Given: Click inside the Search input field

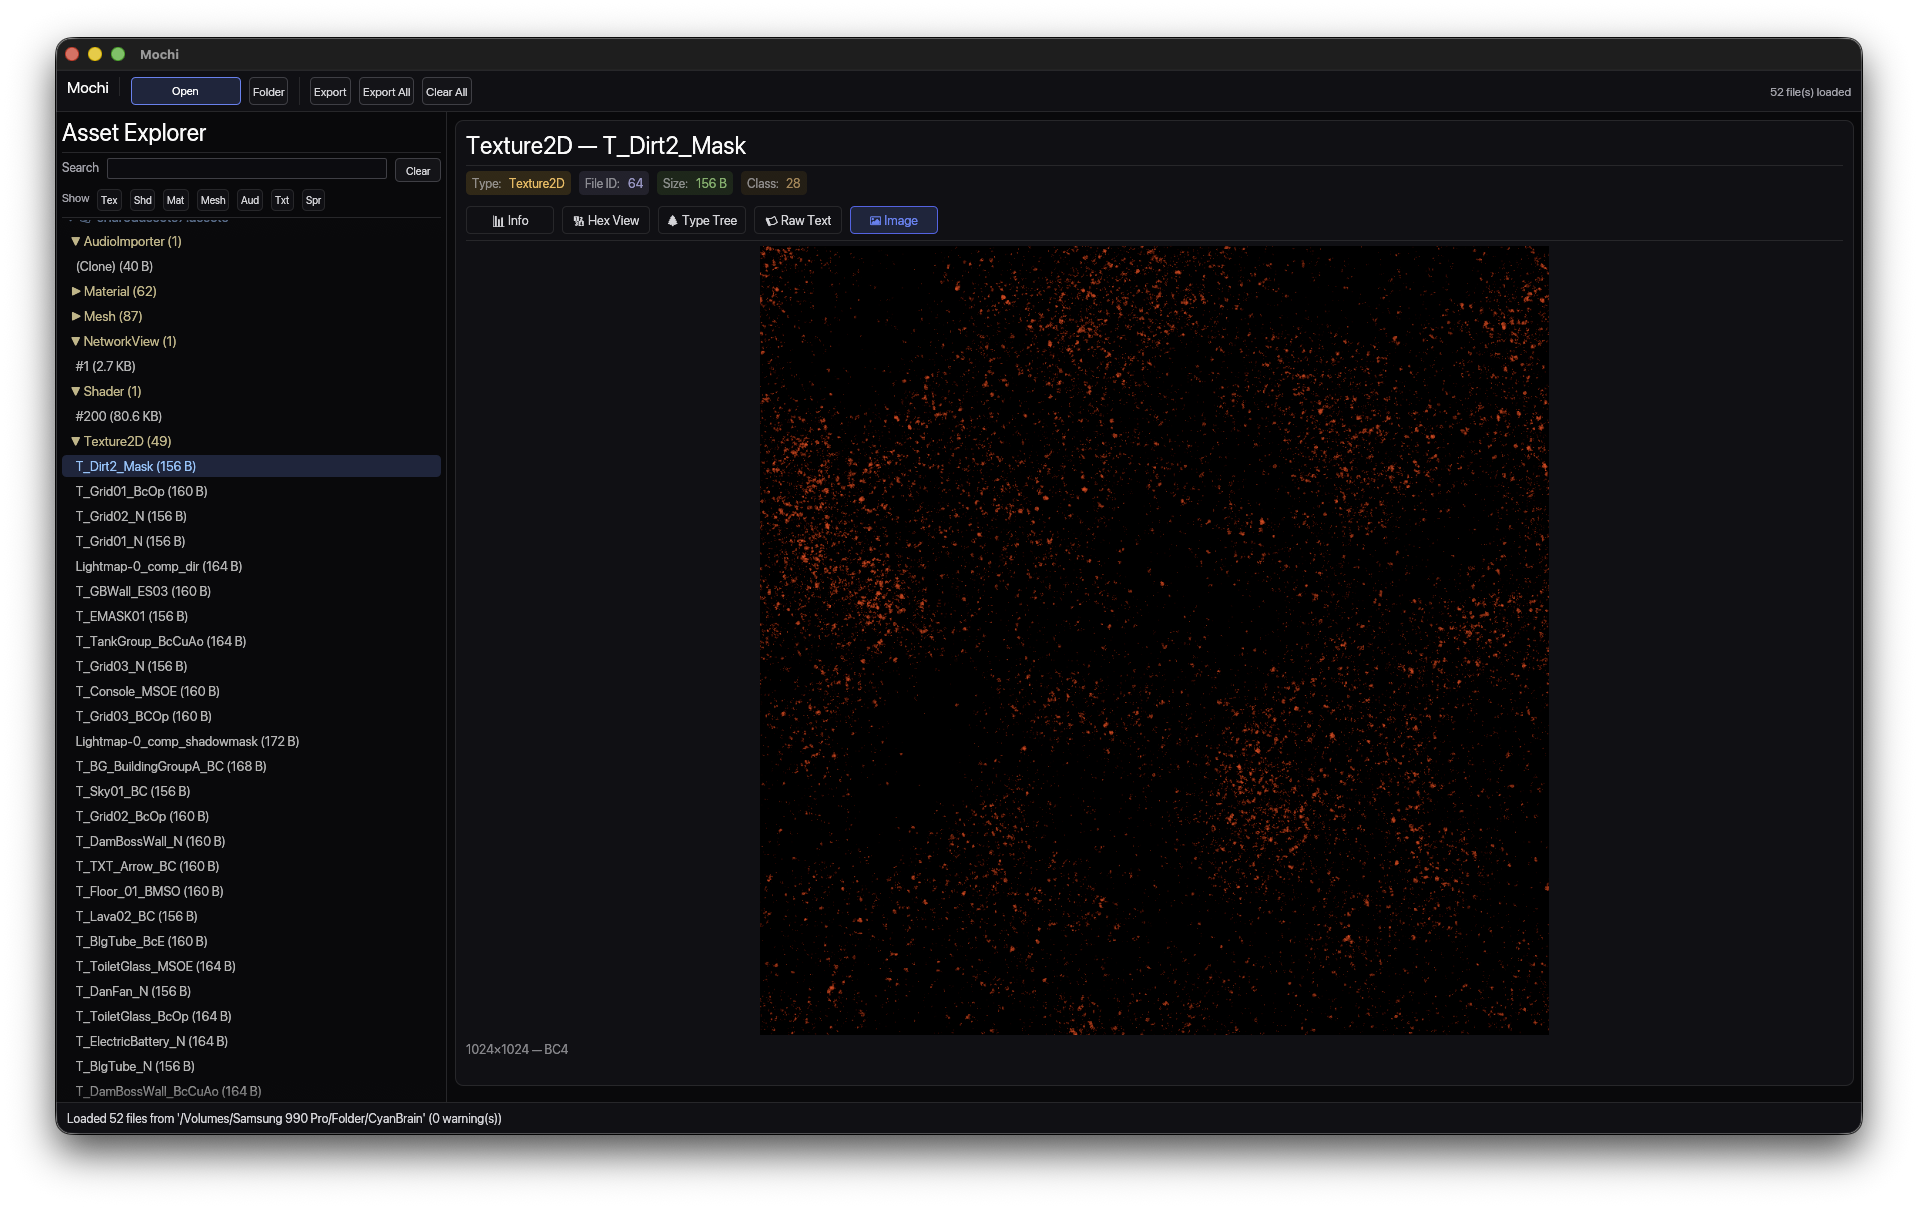Looking at the screenshot, I should (246, 168).
